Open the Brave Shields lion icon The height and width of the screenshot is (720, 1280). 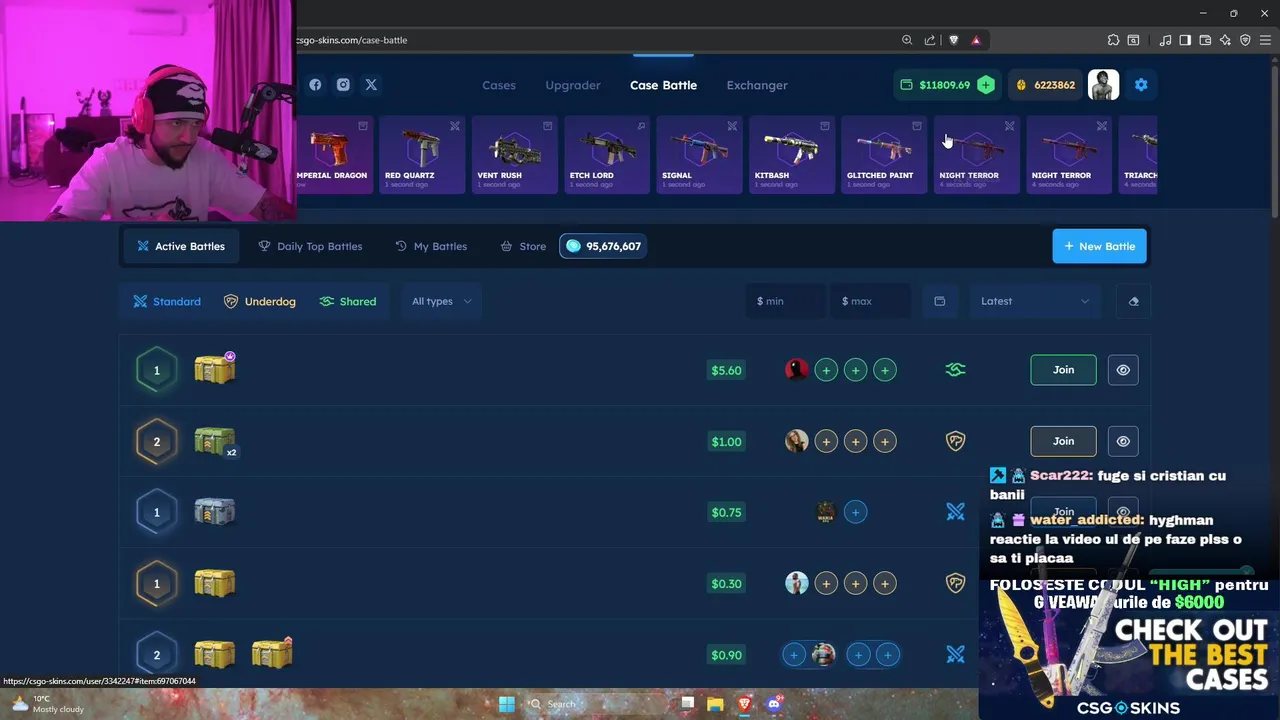pos(953,40)
